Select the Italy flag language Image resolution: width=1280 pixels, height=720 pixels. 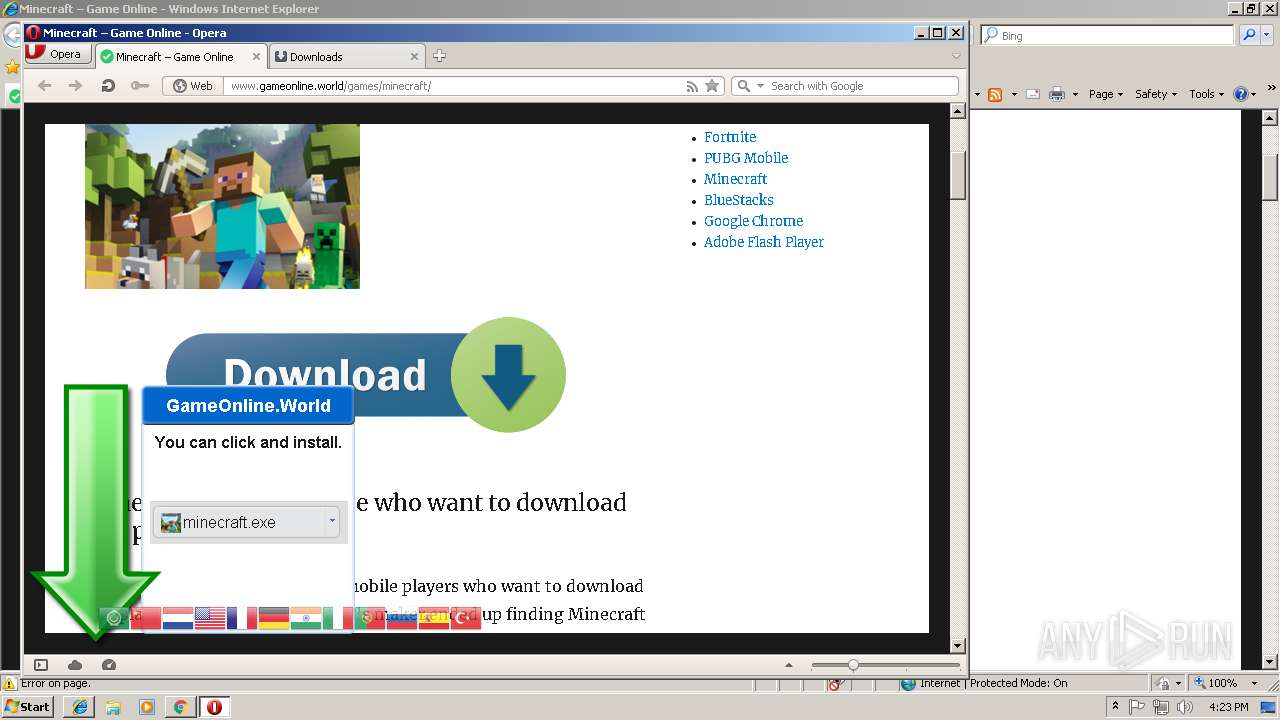[338, 618]
